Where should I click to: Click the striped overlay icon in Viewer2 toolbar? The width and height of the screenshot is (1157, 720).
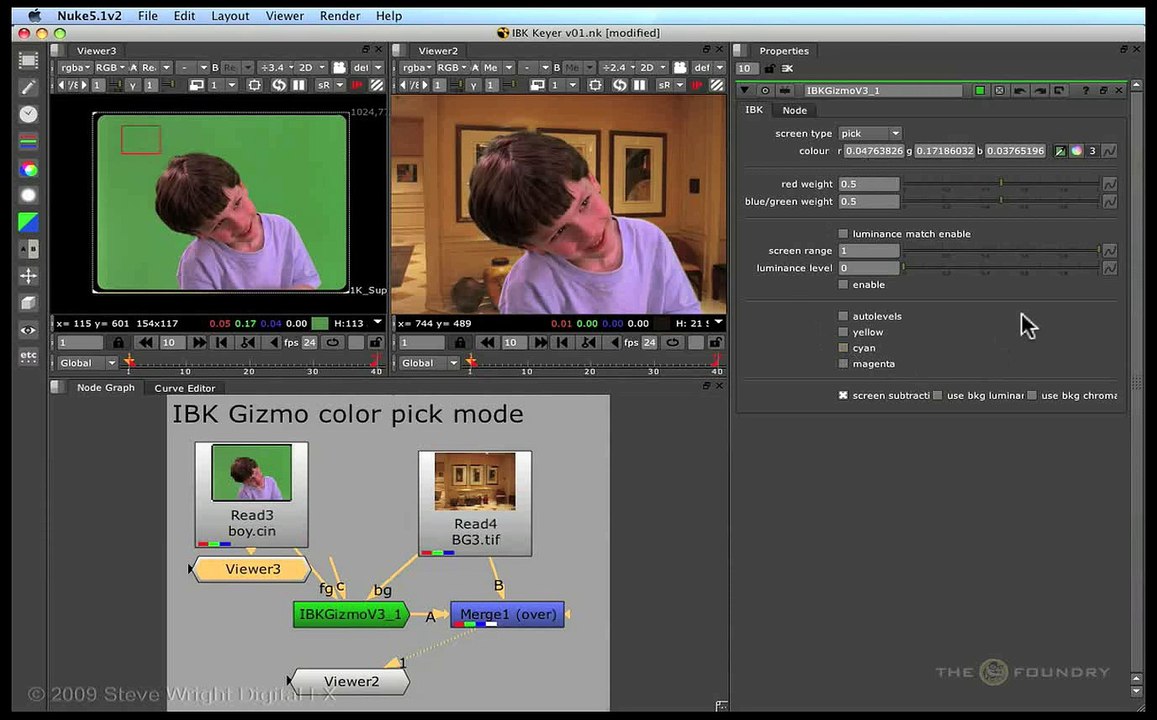(717, 85)
